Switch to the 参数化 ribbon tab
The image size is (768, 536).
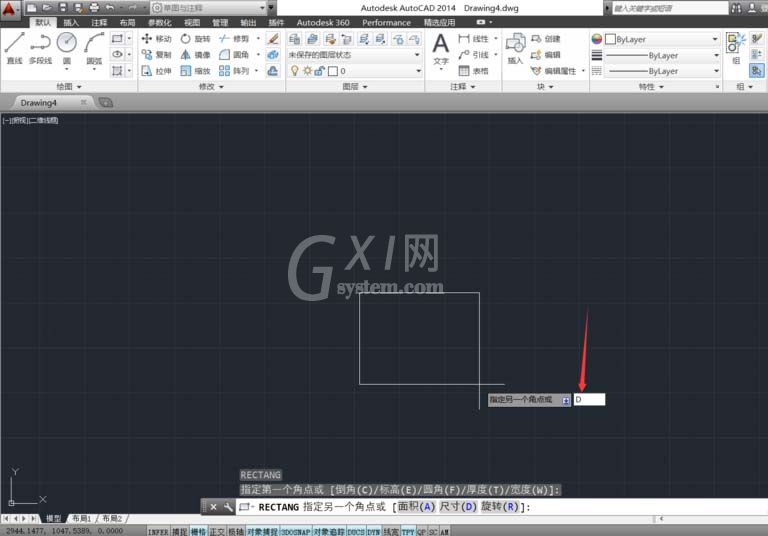pos(160,23)
